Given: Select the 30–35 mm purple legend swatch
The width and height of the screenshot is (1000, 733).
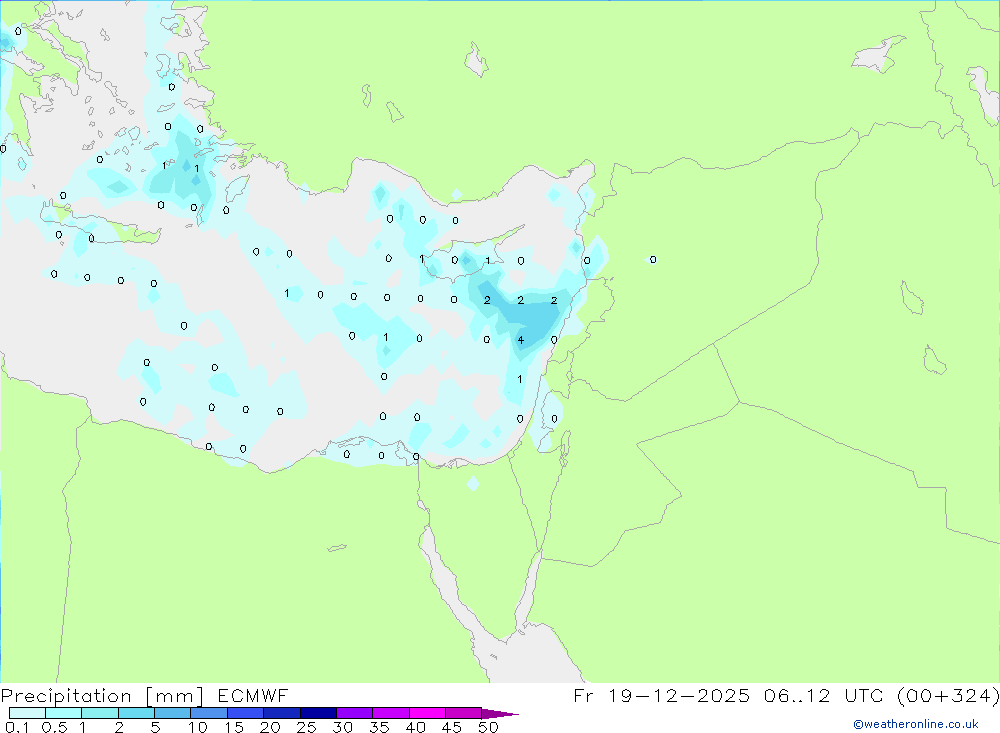Looking at the screenshot, I should [x=355, y=713].
